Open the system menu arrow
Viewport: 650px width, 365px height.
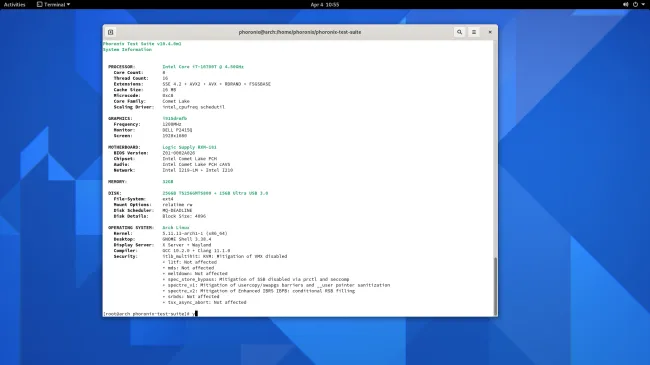643,5
